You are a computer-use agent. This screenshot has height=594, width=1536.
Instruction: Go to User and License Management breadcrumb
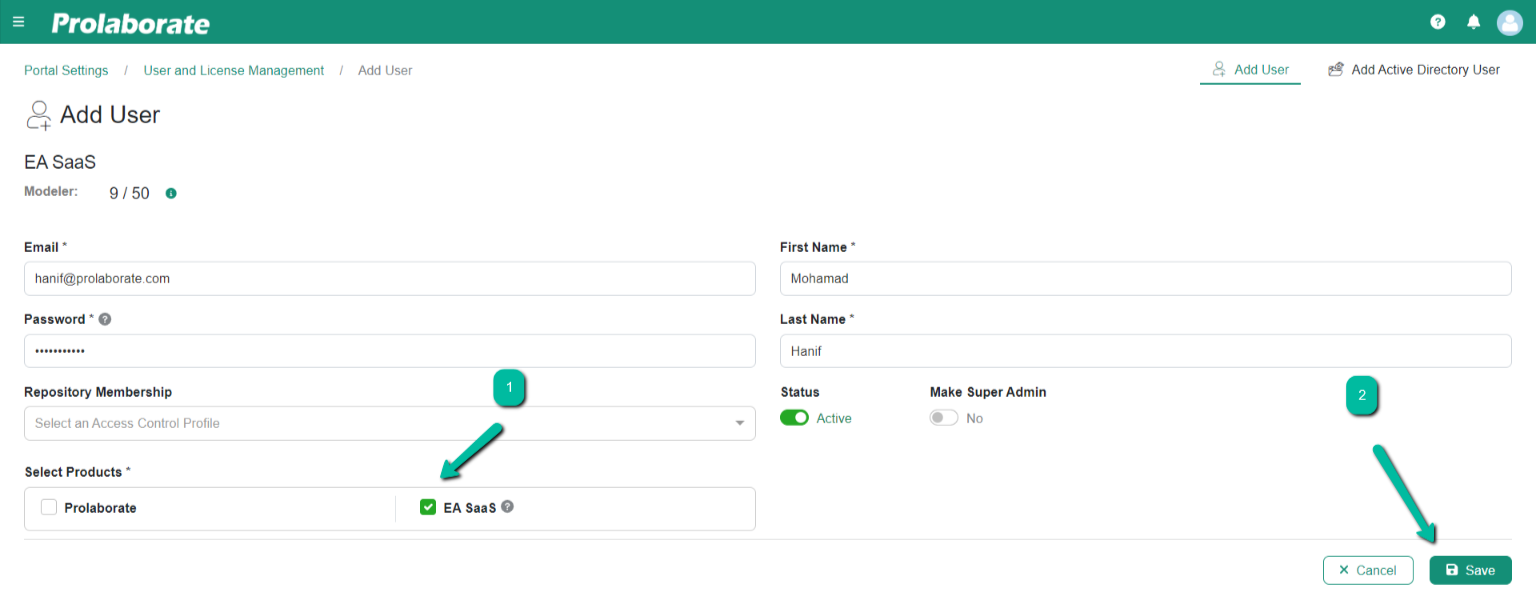[234, 71]
